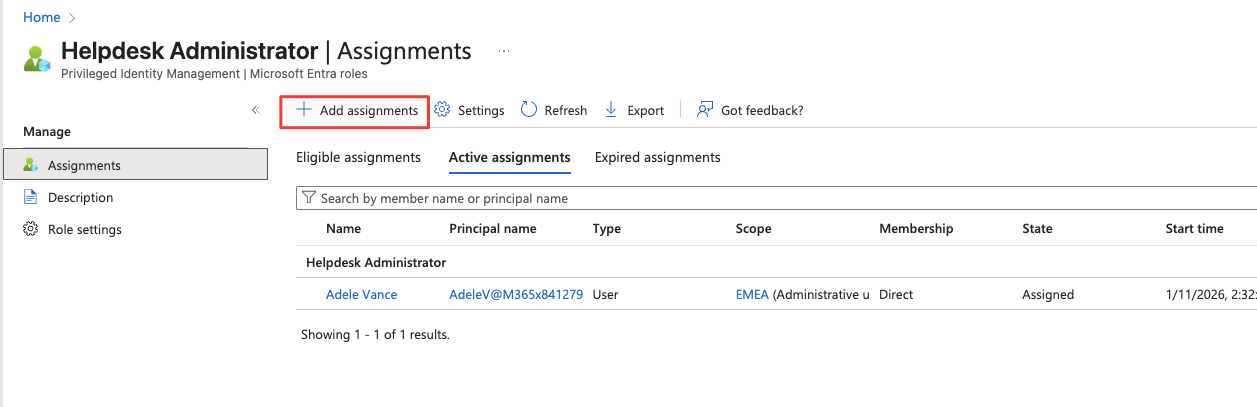The height and width of the screenshot is (407, 1257).
Task: Open the ellipsis more options menu
Action: pyautogui.click(x=504, y=51)
